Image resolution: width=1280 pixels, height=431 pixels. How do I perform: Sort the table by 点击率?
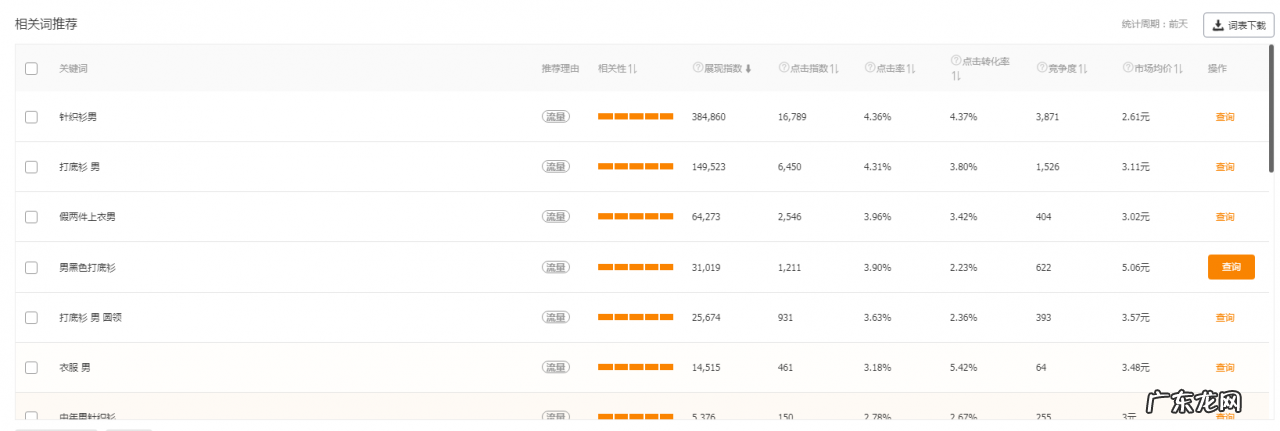(x=910, y=68)
